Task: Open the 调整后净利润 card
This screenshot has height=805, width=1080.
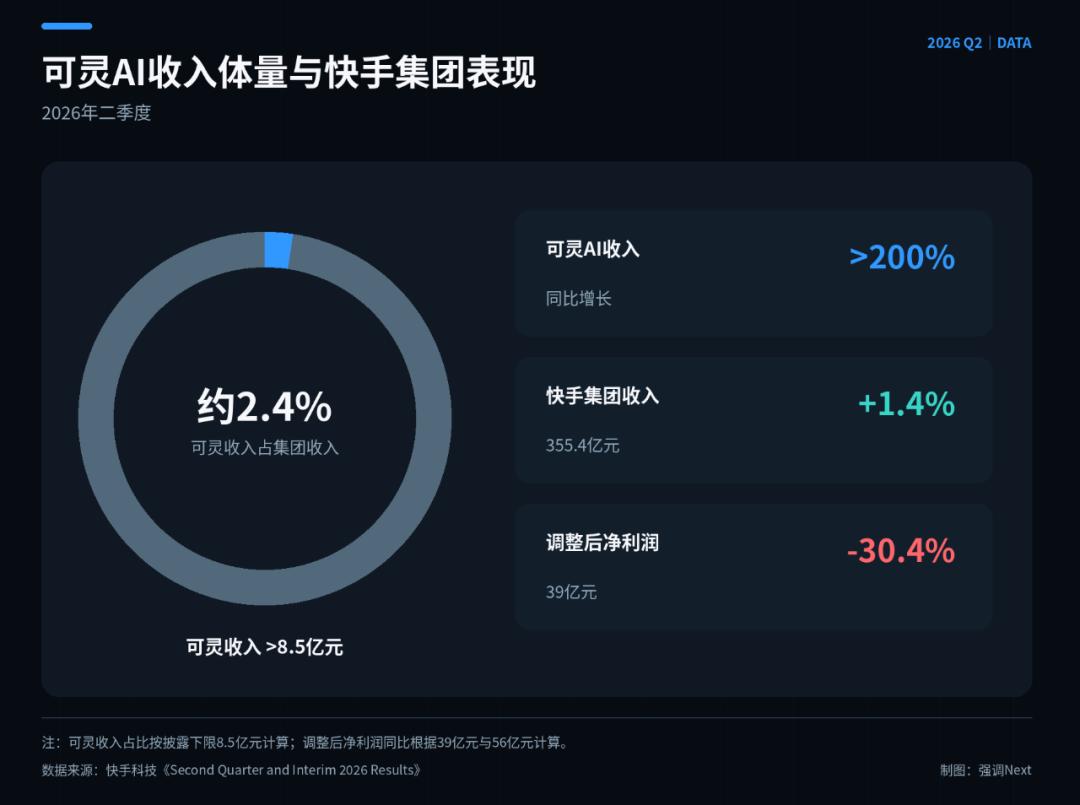Action: pos(754,567)
